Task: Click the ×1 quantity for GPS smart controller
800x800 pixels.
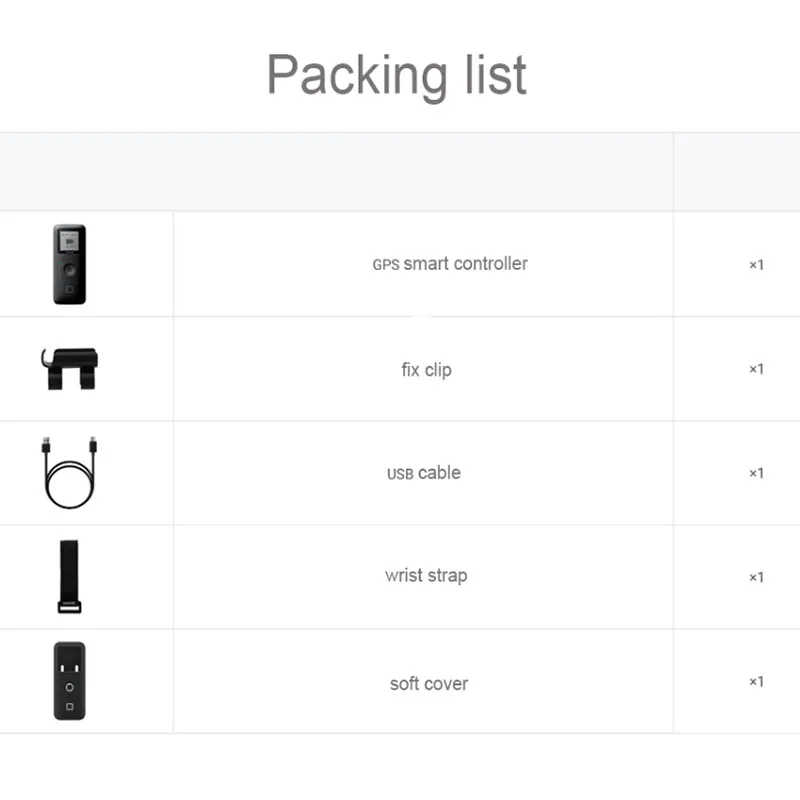Action: pos(756,265)
